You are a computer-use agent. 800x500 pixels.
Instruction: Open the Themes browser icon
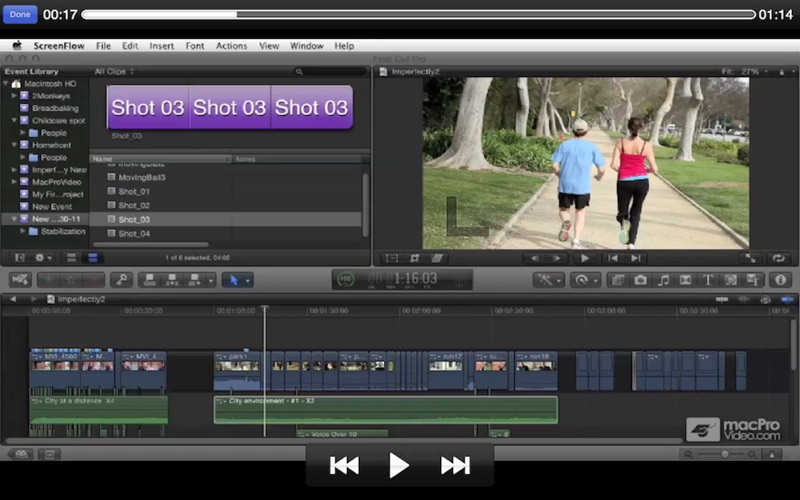tap(753, 280)
